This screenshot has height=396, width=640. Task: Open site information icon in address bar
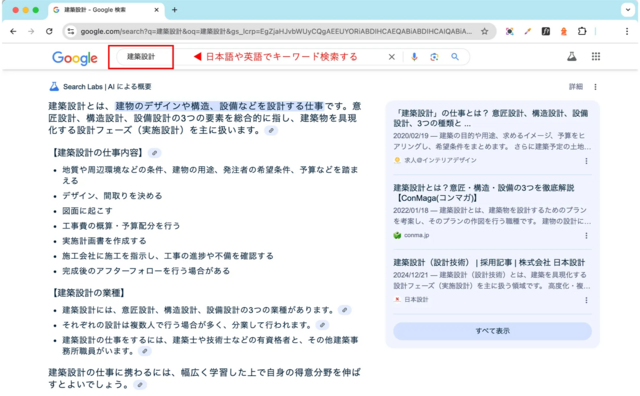click(x=71, y=31)
